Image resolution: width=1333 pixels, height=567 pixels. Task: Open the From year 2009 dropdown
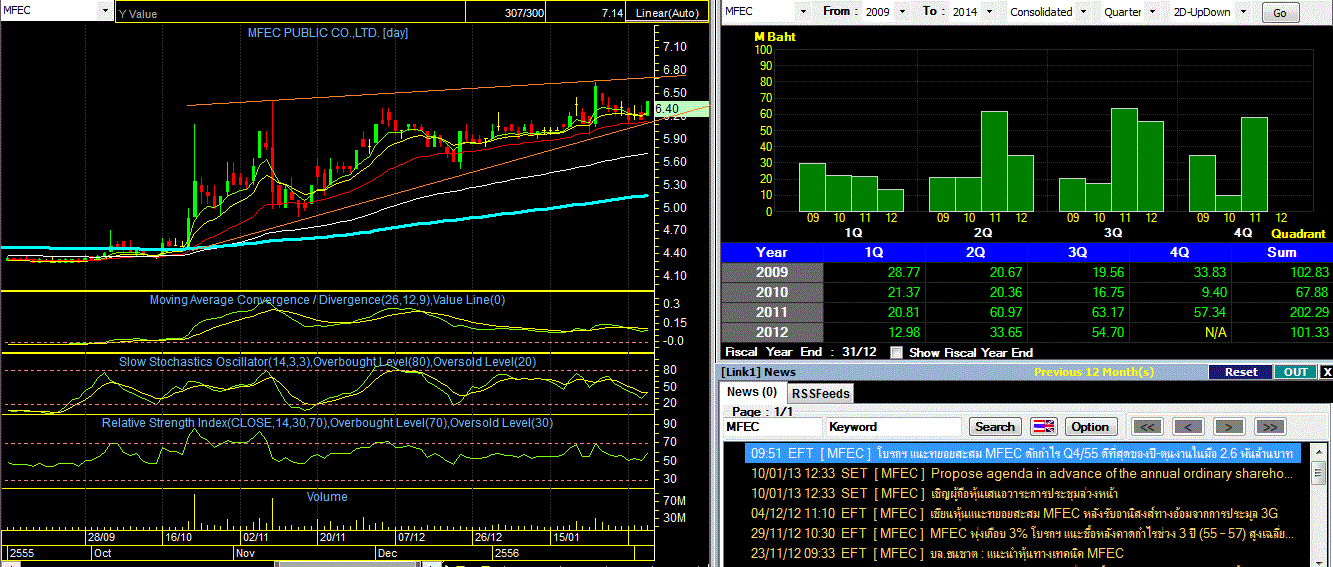pyautogui.click(x=903, y=11)
